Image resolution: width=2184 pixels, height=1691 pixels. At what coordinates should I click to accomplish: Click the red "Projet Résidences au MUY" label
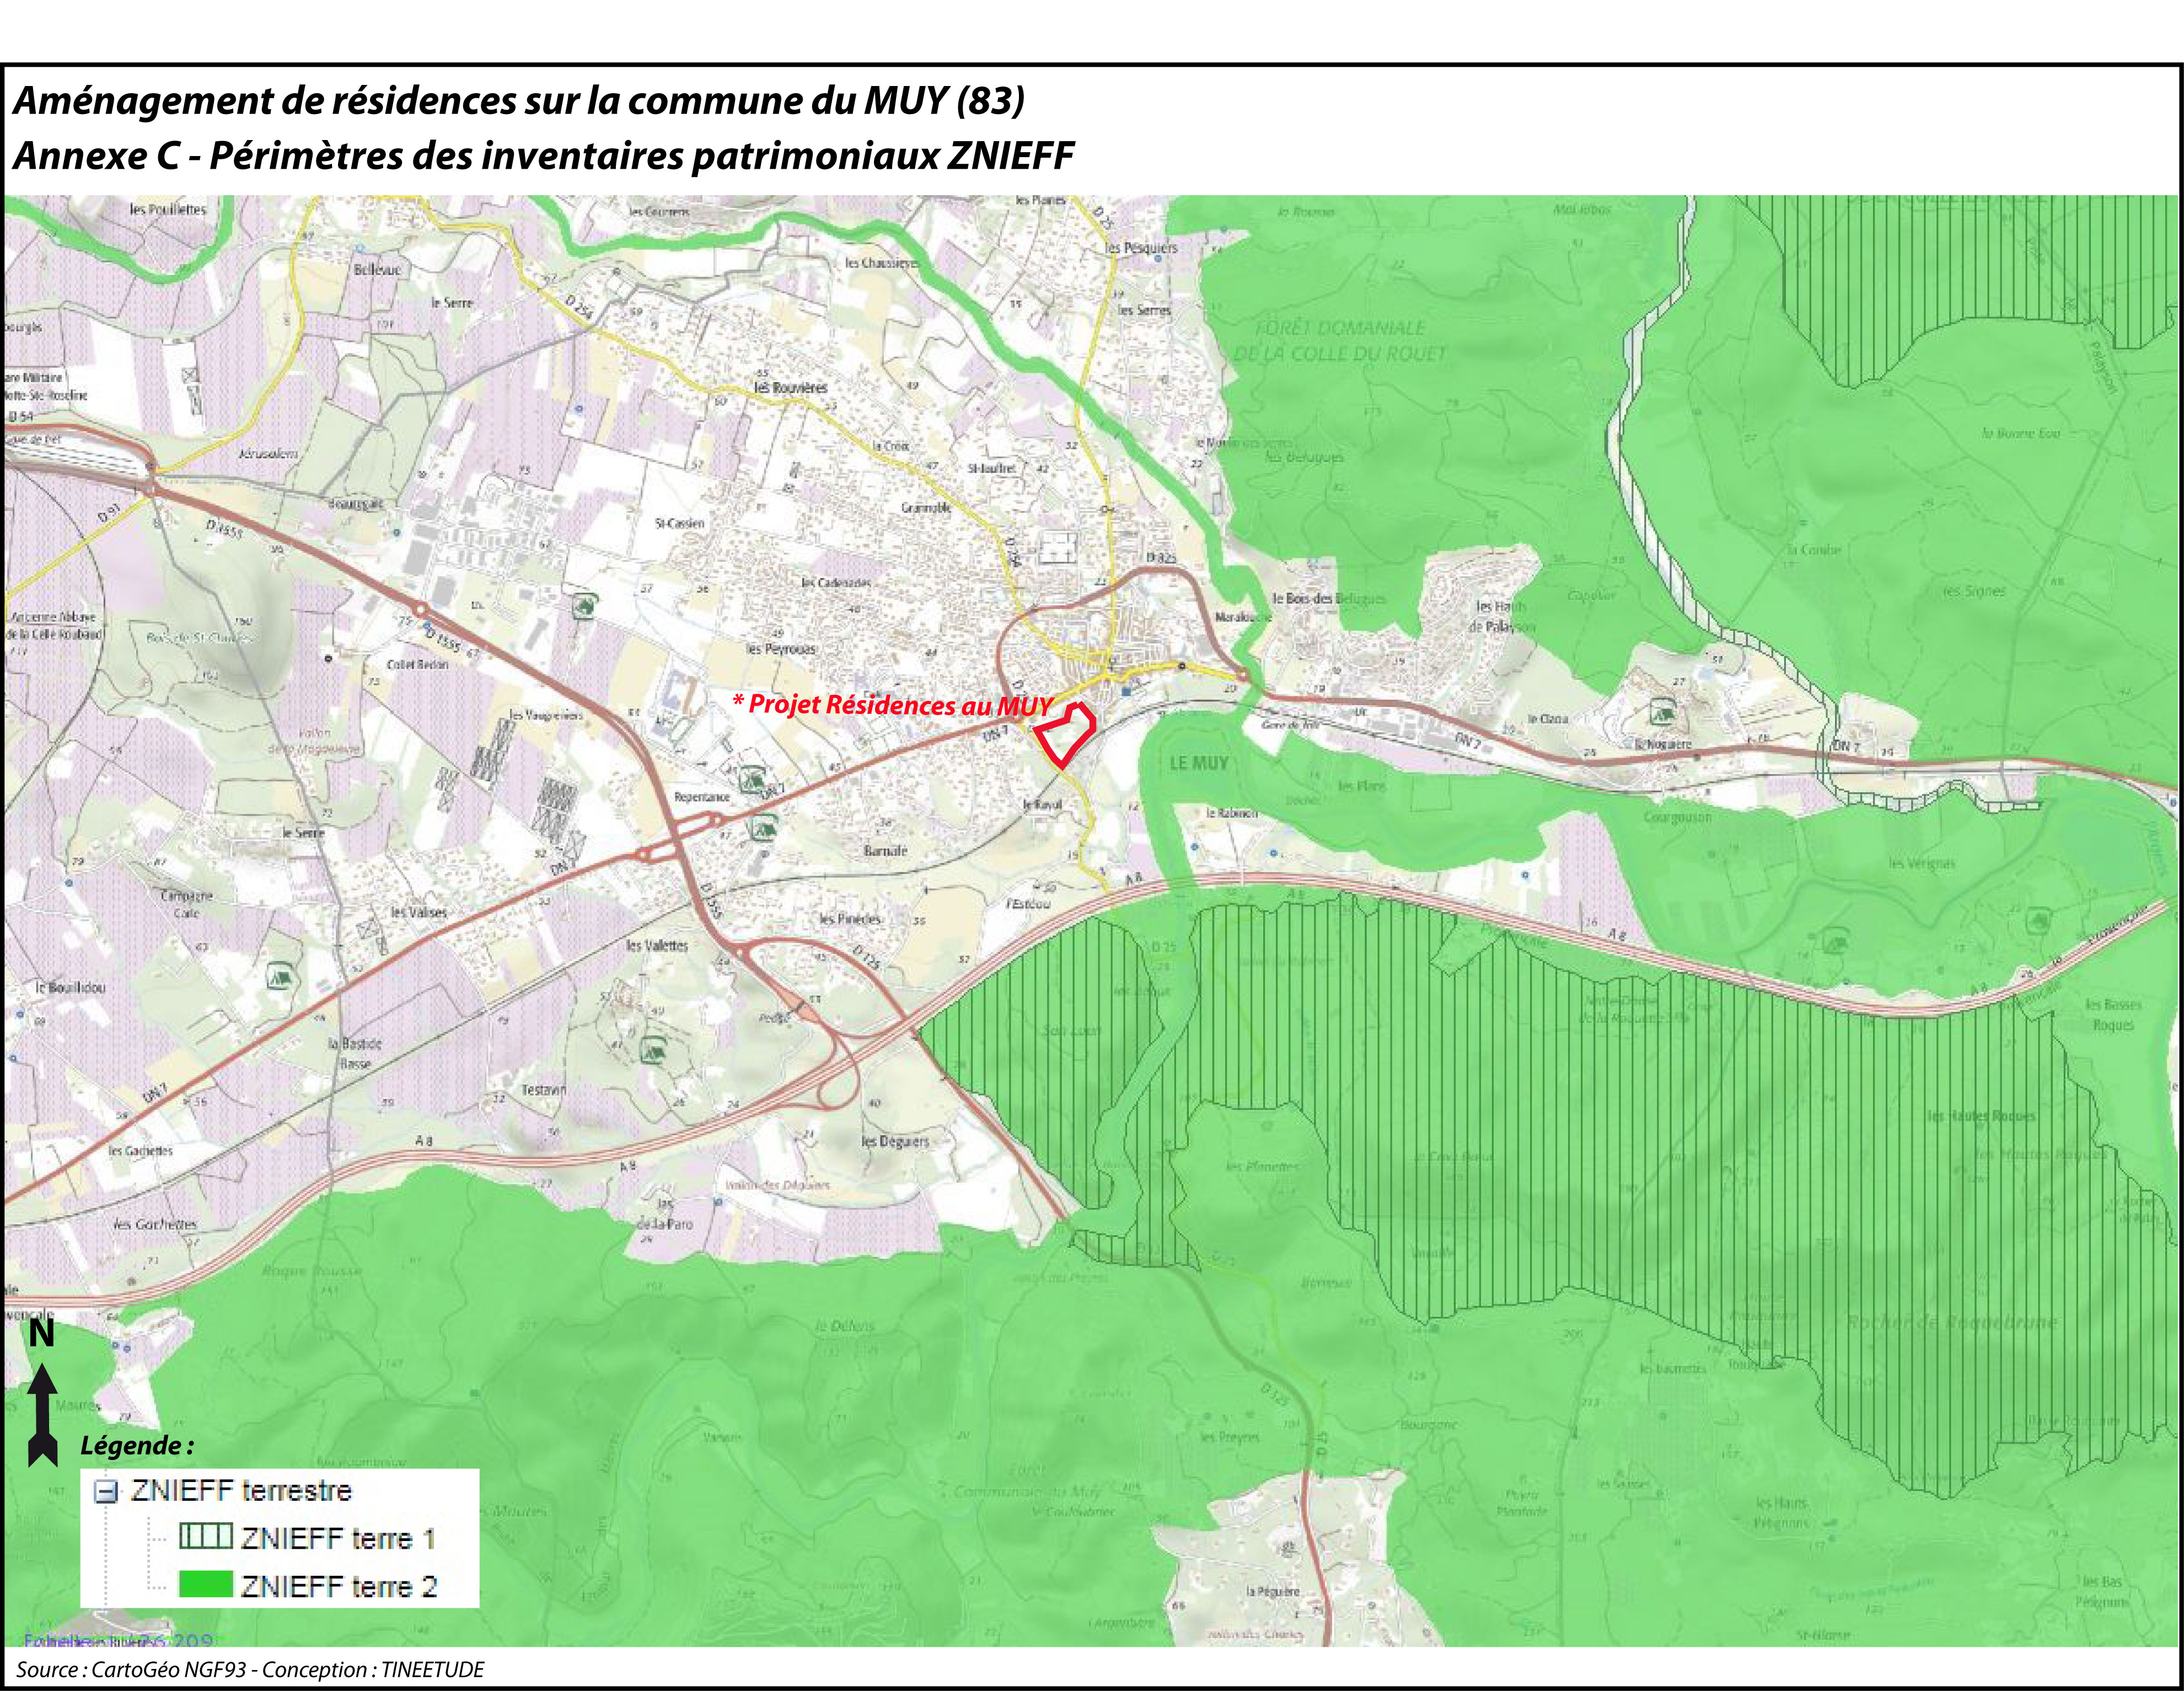coord(892,704)
